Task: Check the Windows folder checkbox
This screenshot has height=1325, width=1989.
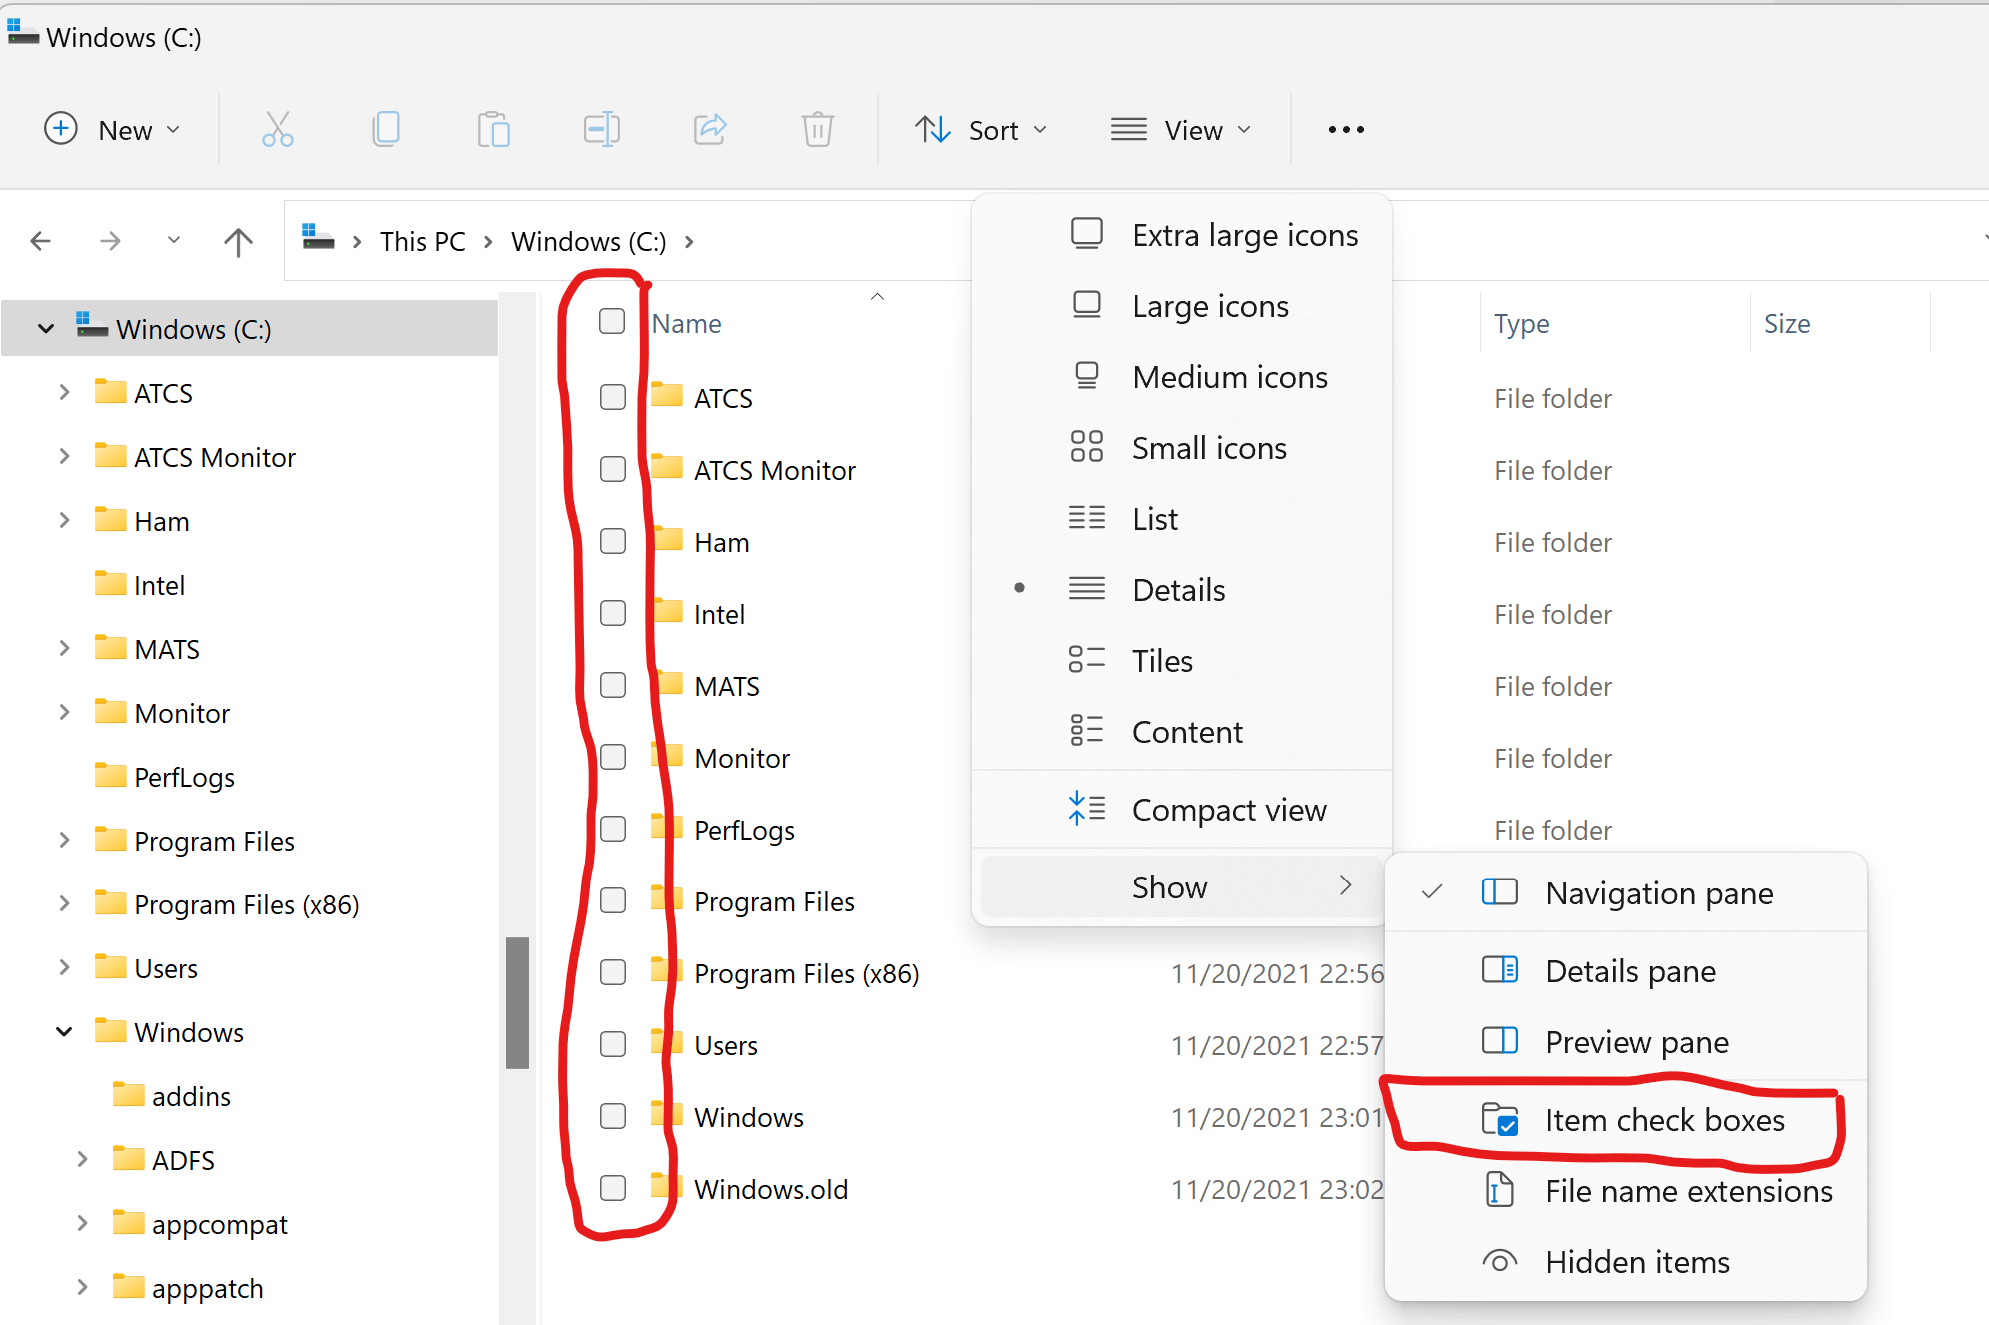Action: 612,1114
